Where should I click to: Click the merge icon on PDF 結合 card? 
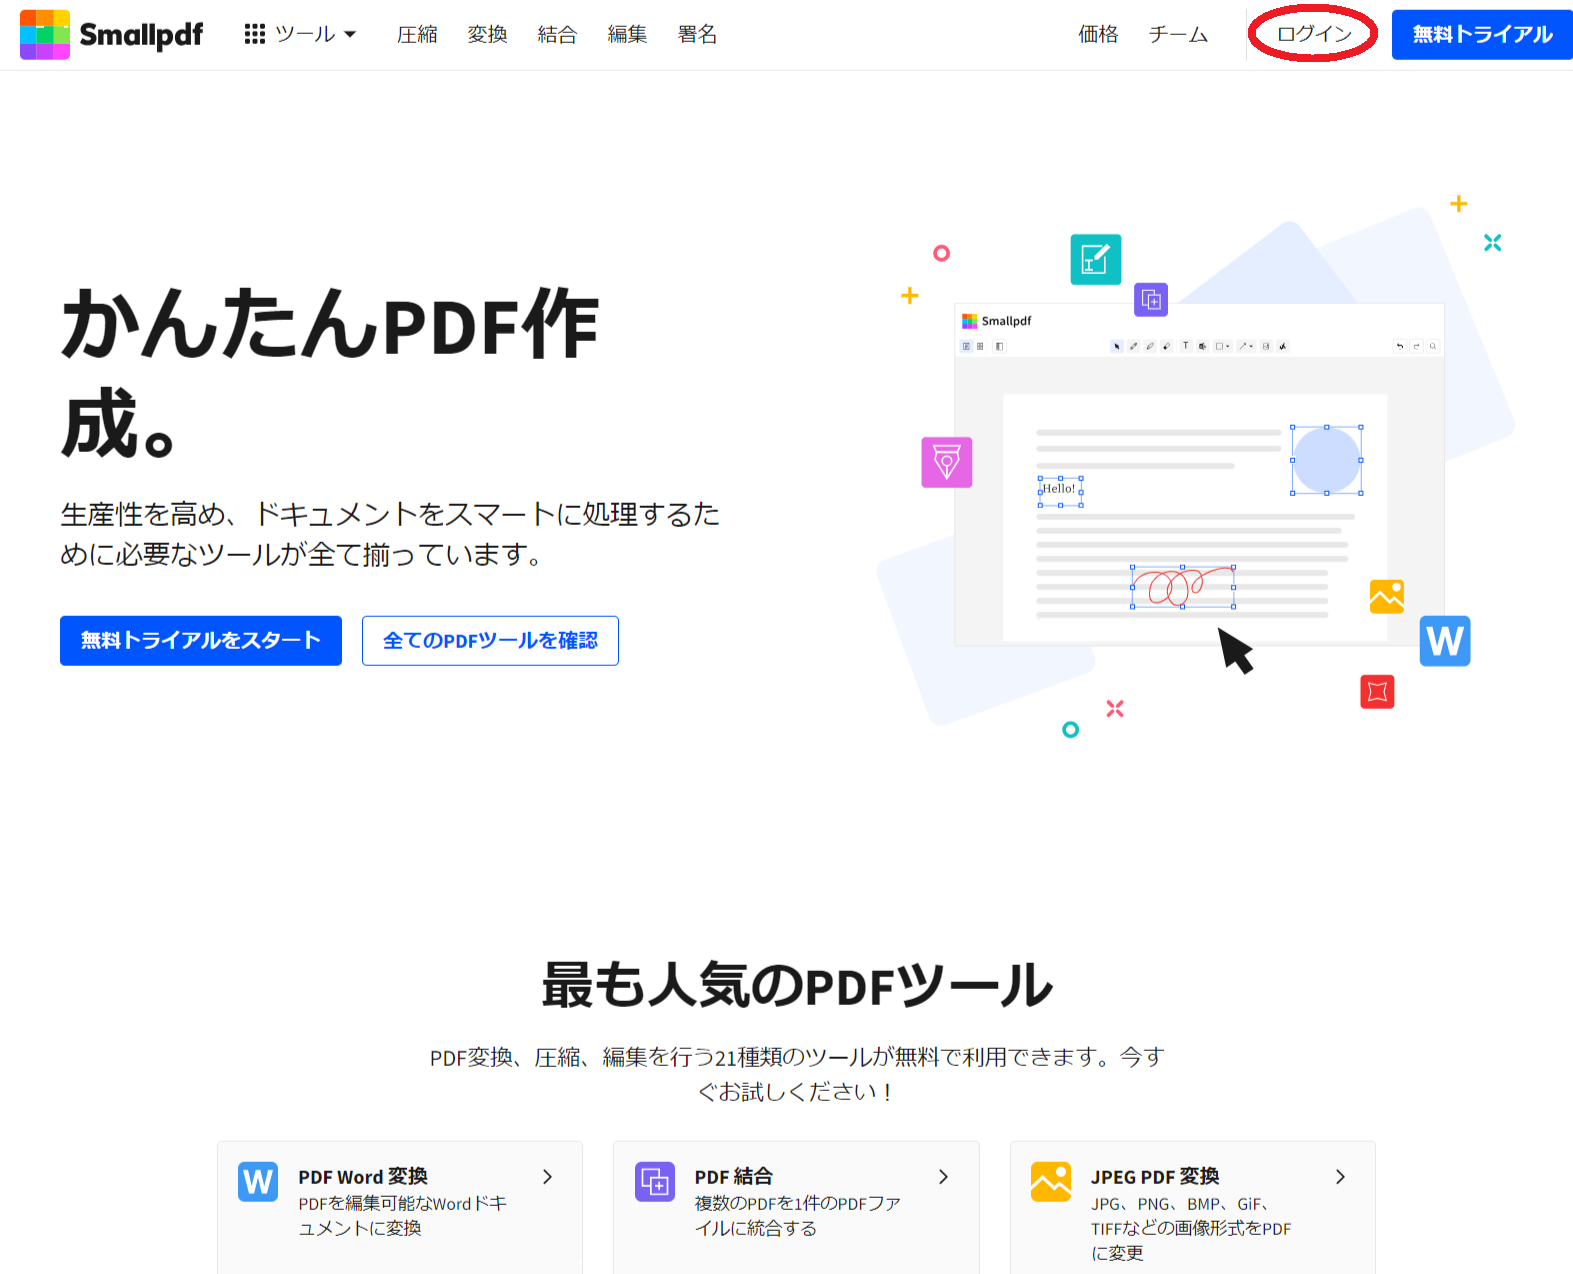coord(655,1182)
